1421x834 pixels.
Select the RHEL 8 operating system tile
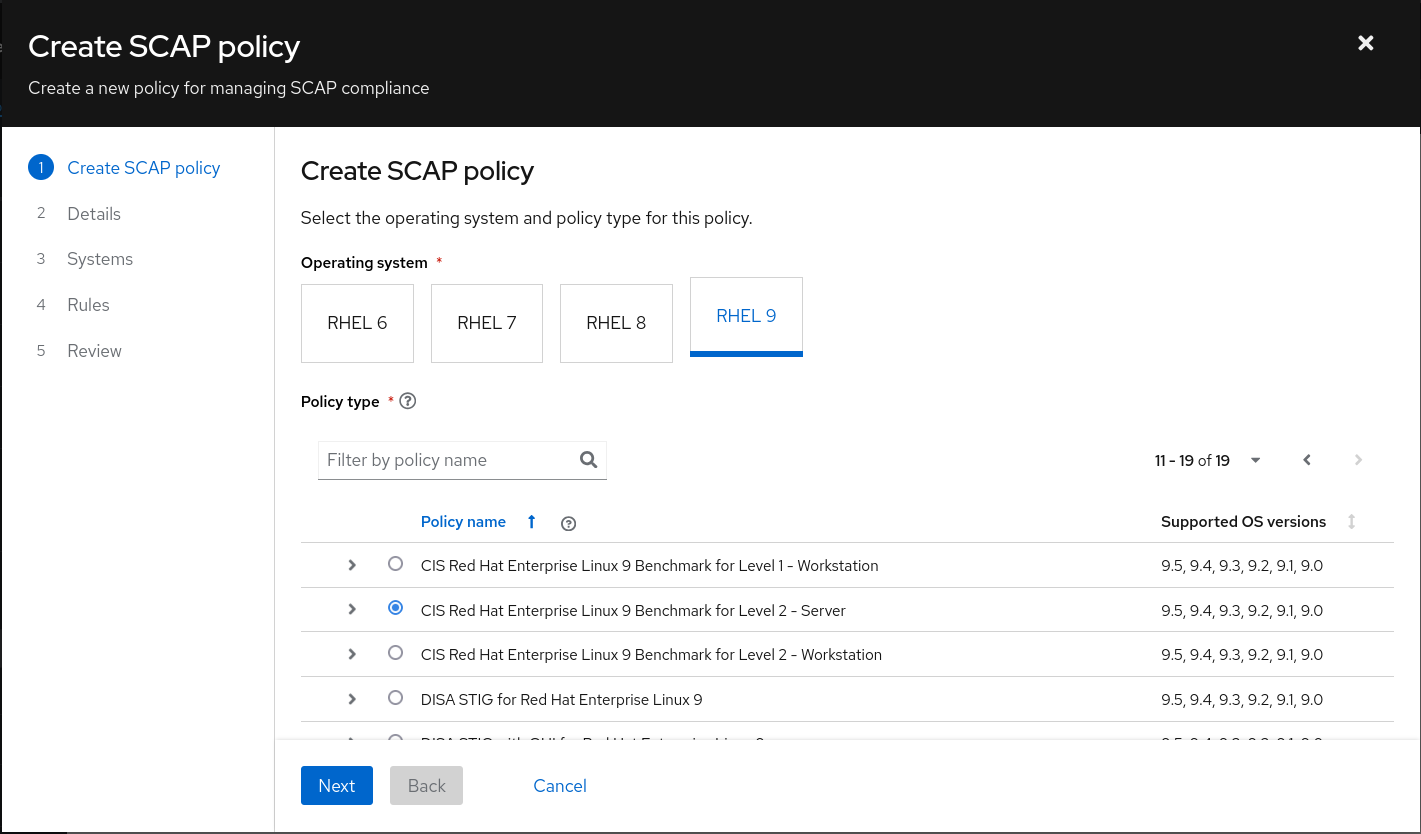pos(616,323)
